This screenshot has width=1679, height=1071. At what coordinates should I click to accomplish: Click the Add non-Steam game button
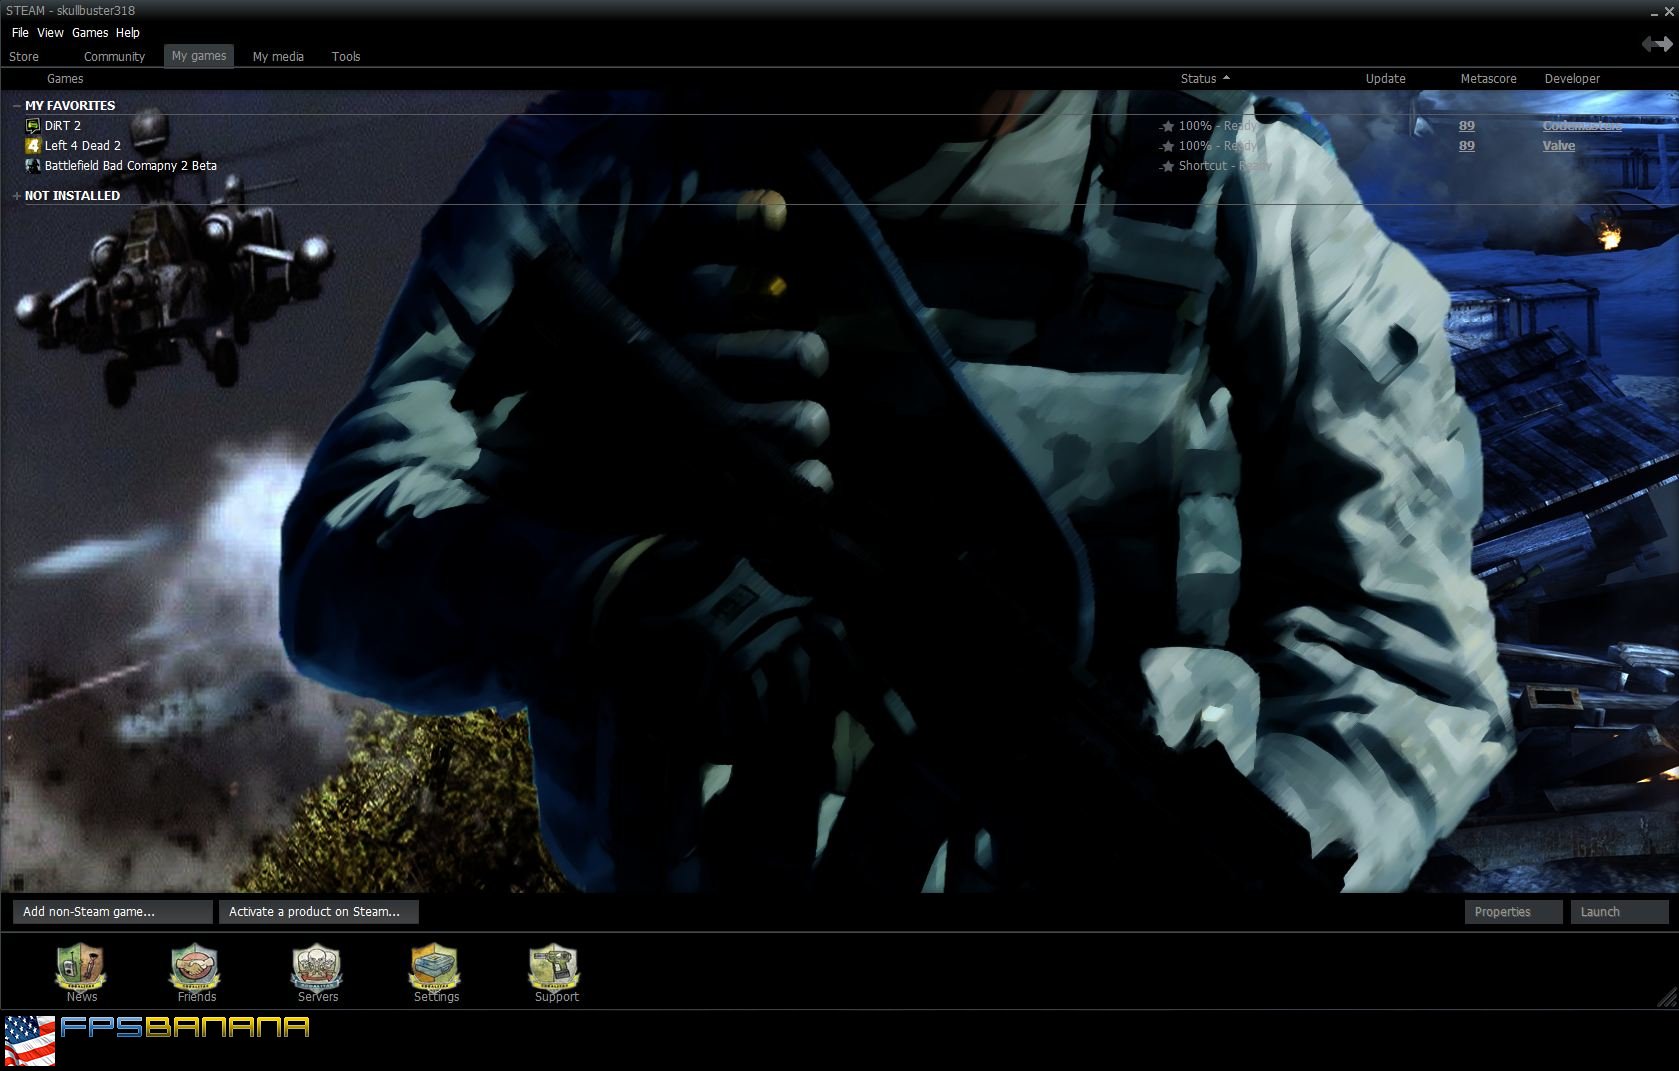113,912
